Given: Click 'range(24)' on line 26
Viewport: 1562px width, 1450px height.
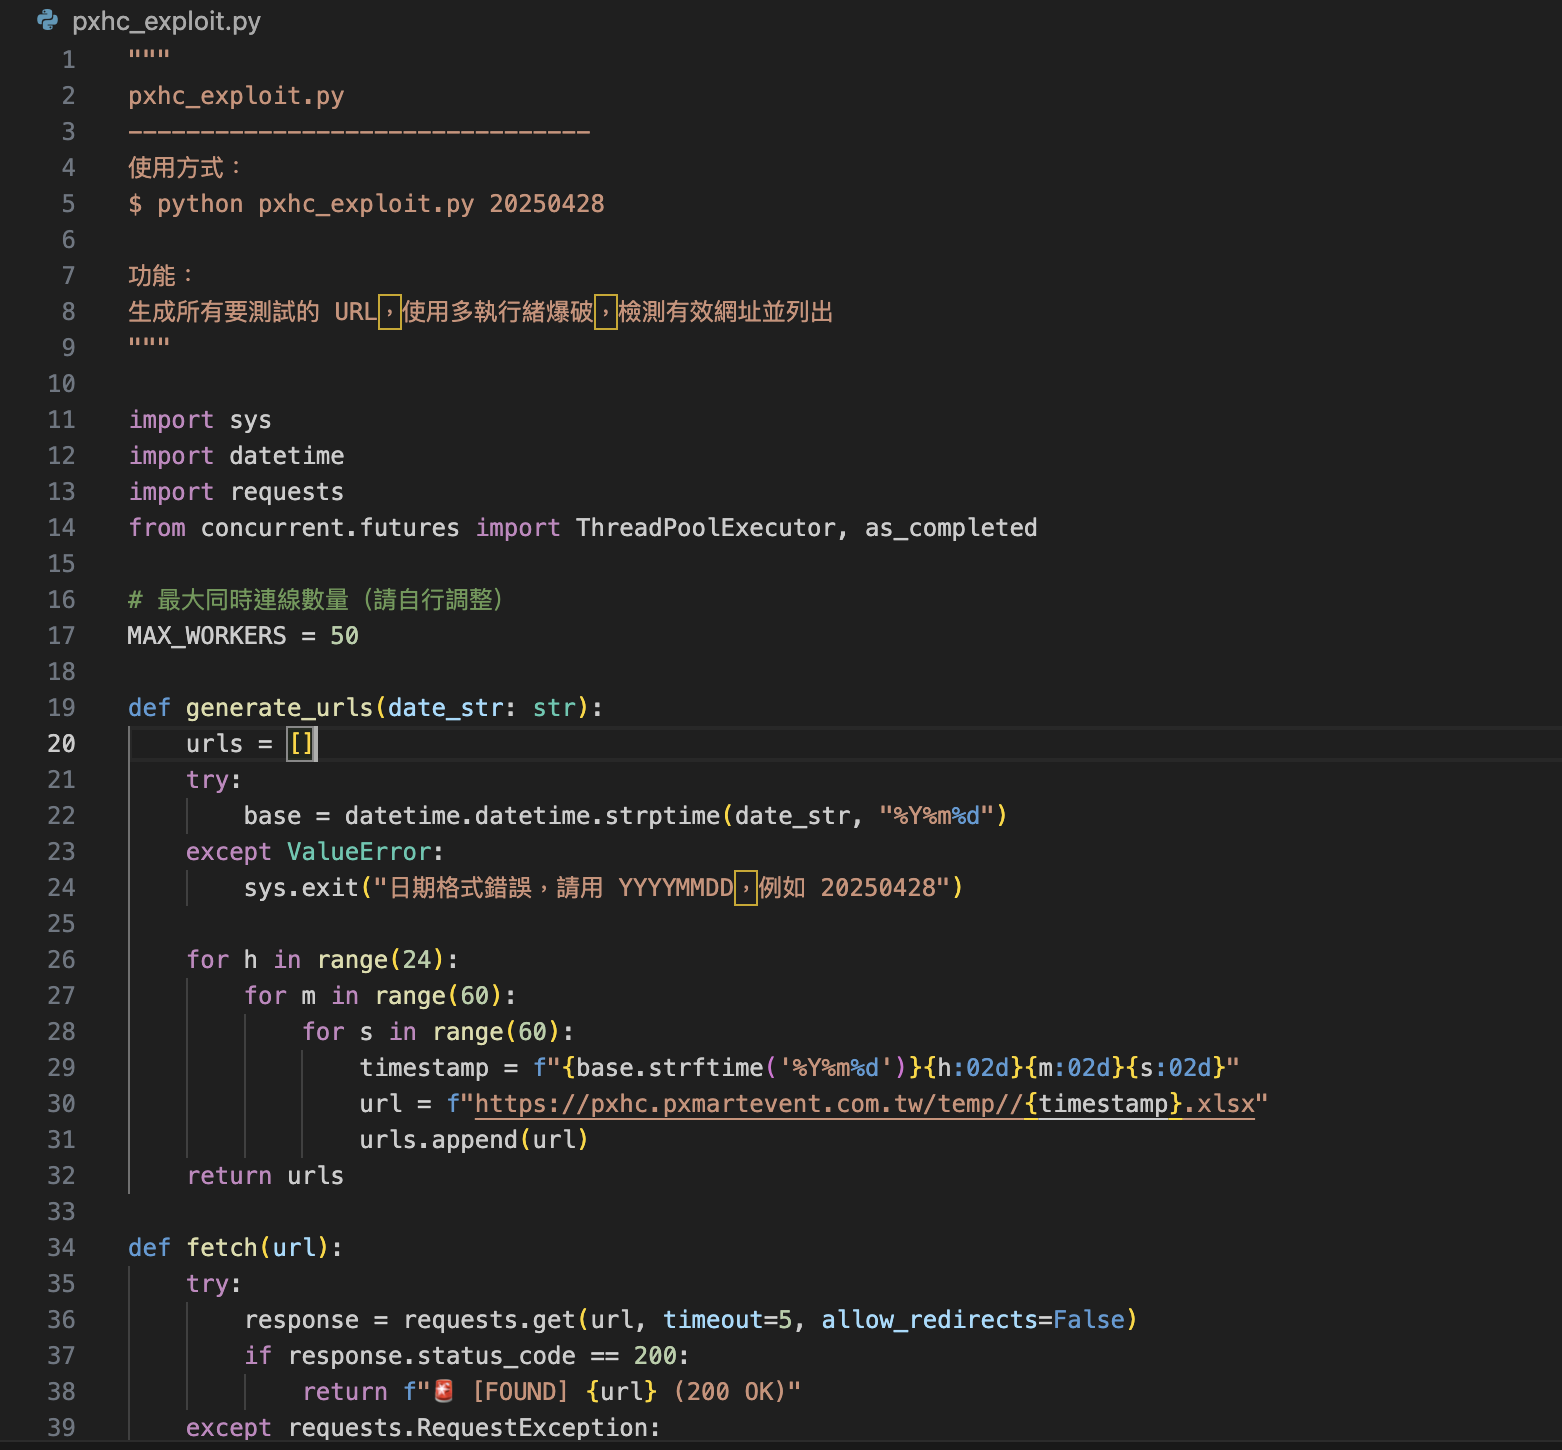Looking at the screenshot, I should (x=381, y=960).
